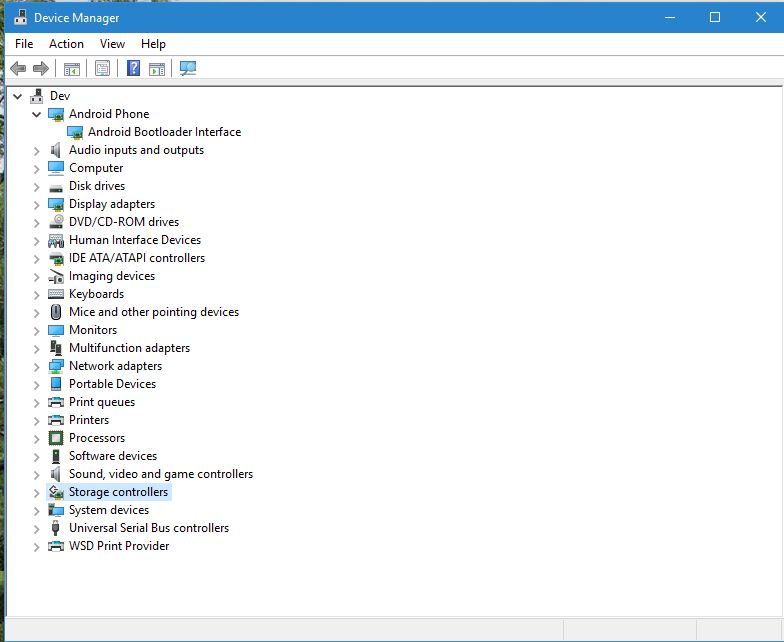Open the View menu
Viewport: 784px width, 642px height.
112,44
